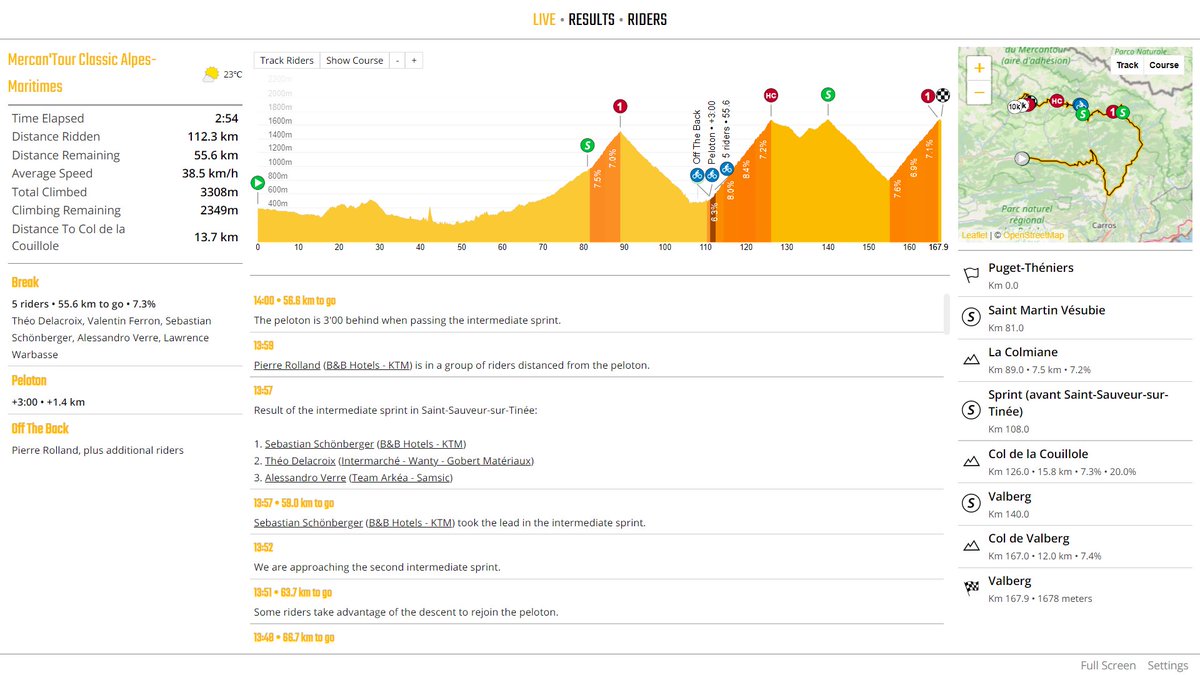The image size is (1200, 675).
Task: Click the checkered flag icon beside Valberg finish
Action: point(970,588)
